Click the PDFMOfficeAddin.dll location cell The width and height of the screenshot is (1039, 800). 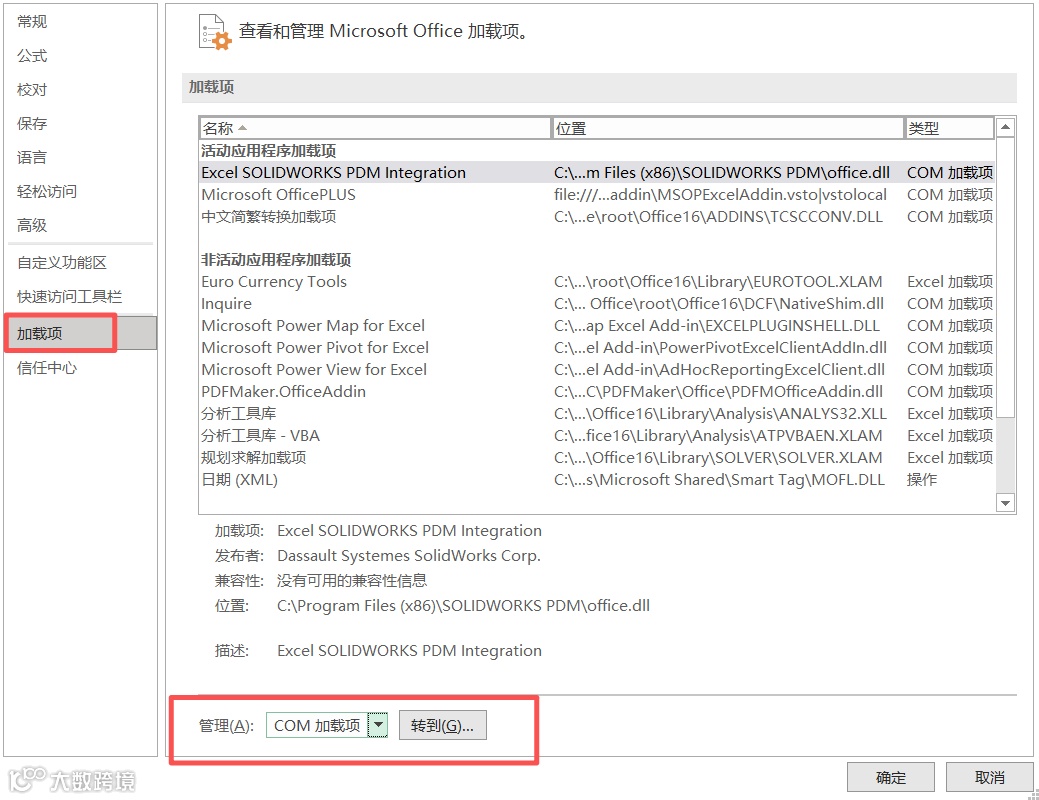tap(718, 391)
